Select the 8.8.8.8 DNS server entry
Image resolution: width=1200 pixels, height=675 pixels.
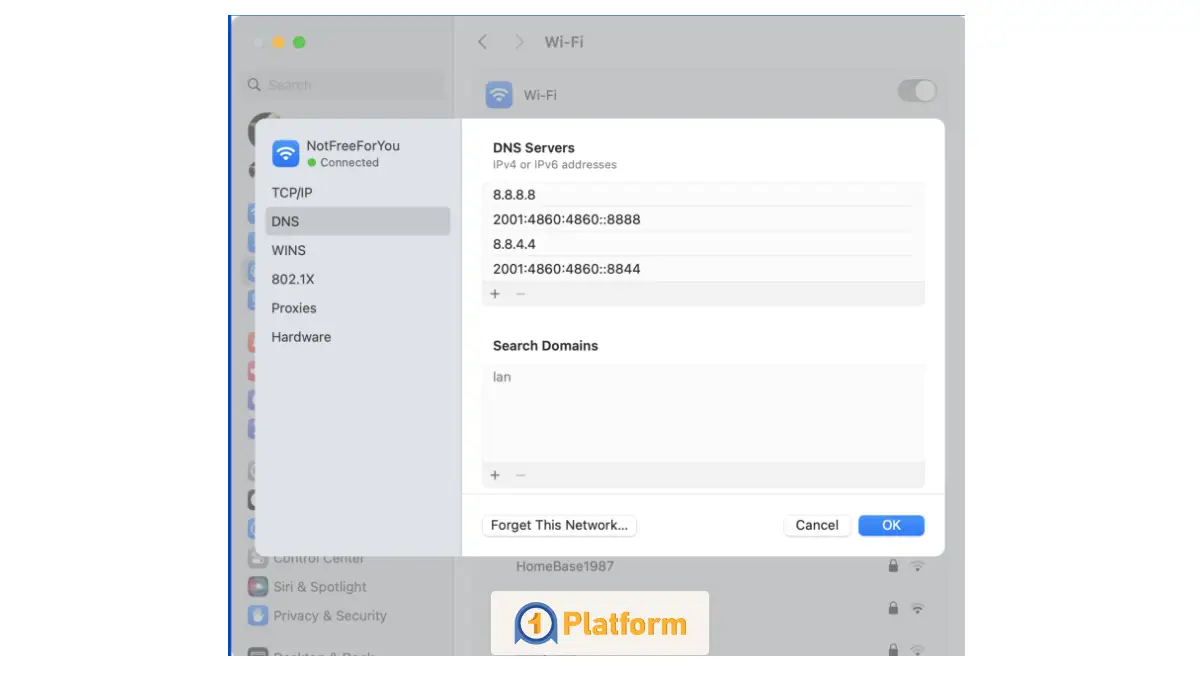point(514,194)
